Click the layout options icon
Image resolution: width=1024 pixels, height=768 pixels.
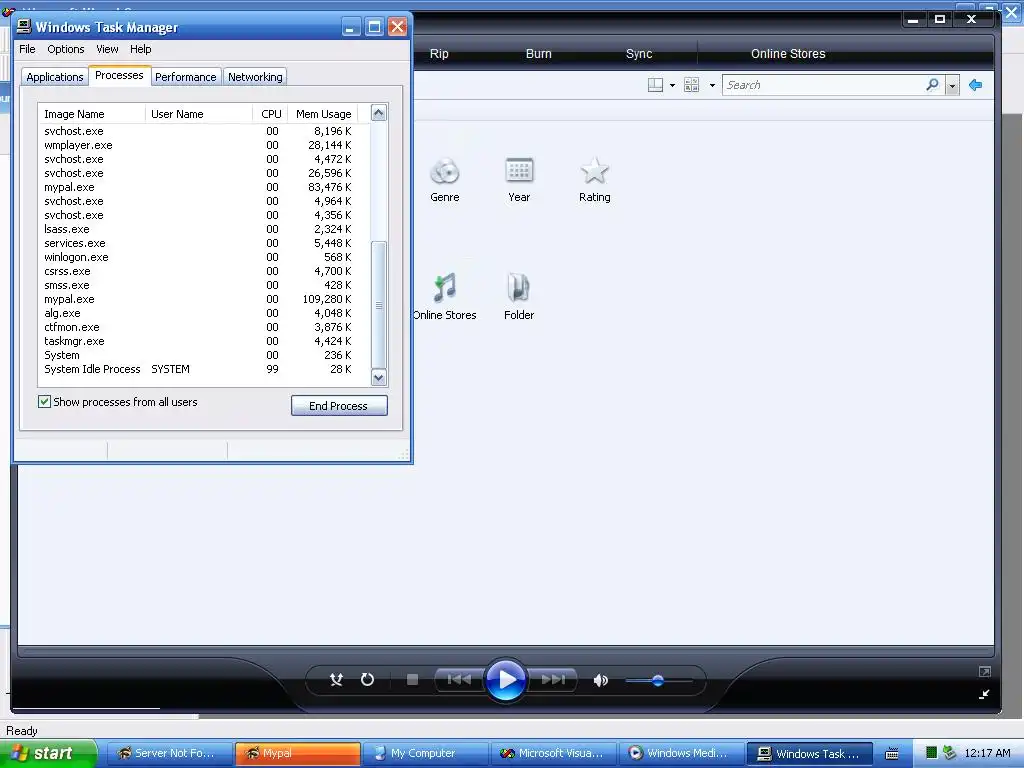655,85
